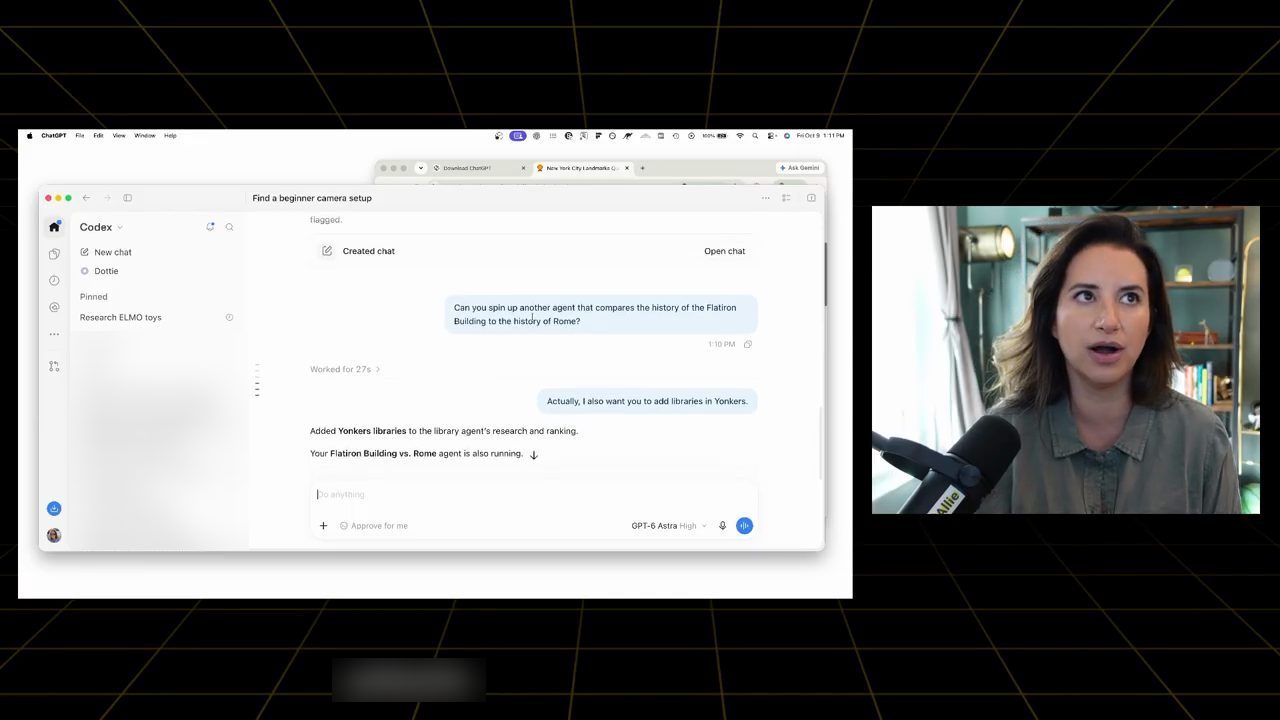
Task: Open the GPT-6 Astra High model selector
Action: pyautogui.click(x=668, y=526)
